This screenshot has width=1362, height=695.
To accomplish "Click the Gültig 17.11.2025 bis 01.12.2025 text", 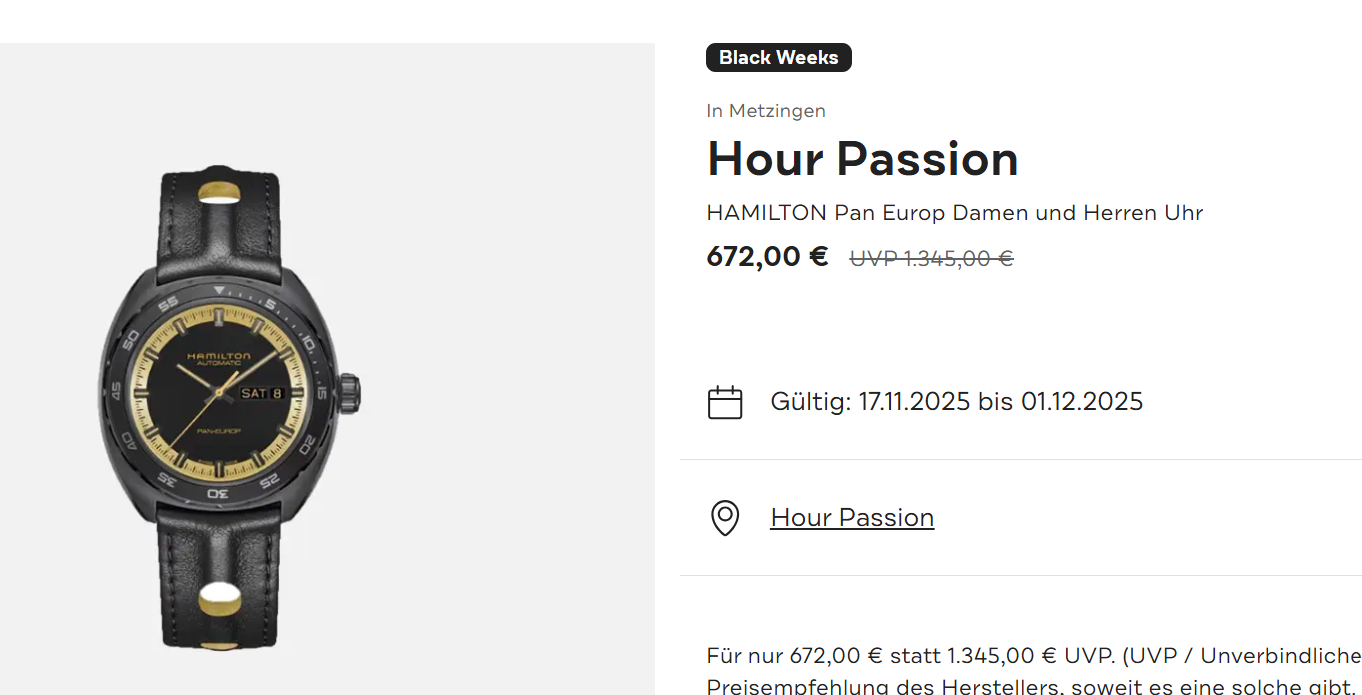I will pyautogui.click(x=956, y=402).
